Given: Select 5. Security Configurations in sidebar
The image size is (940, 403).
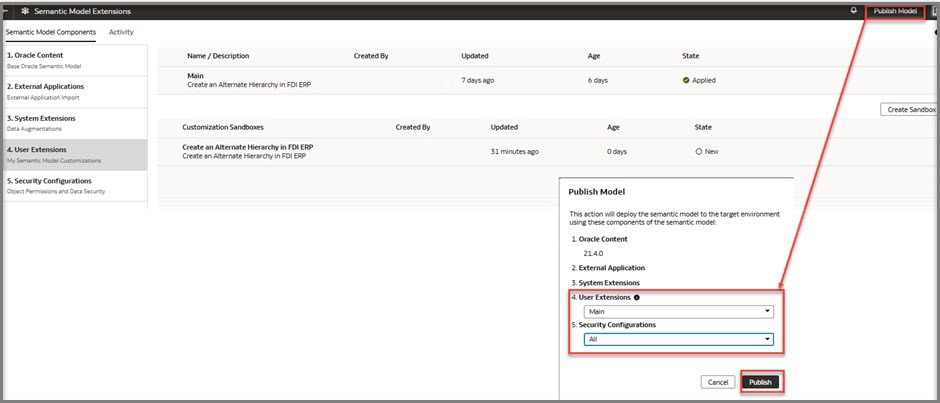Looking at the screenshot, I should tap(75, 186).
